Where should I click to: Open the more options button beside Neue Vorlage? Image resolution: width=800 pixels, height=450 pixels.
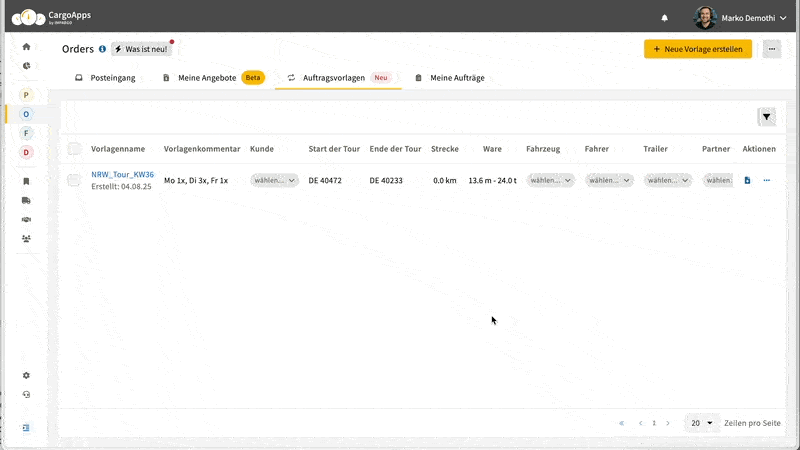click(772, 49)
